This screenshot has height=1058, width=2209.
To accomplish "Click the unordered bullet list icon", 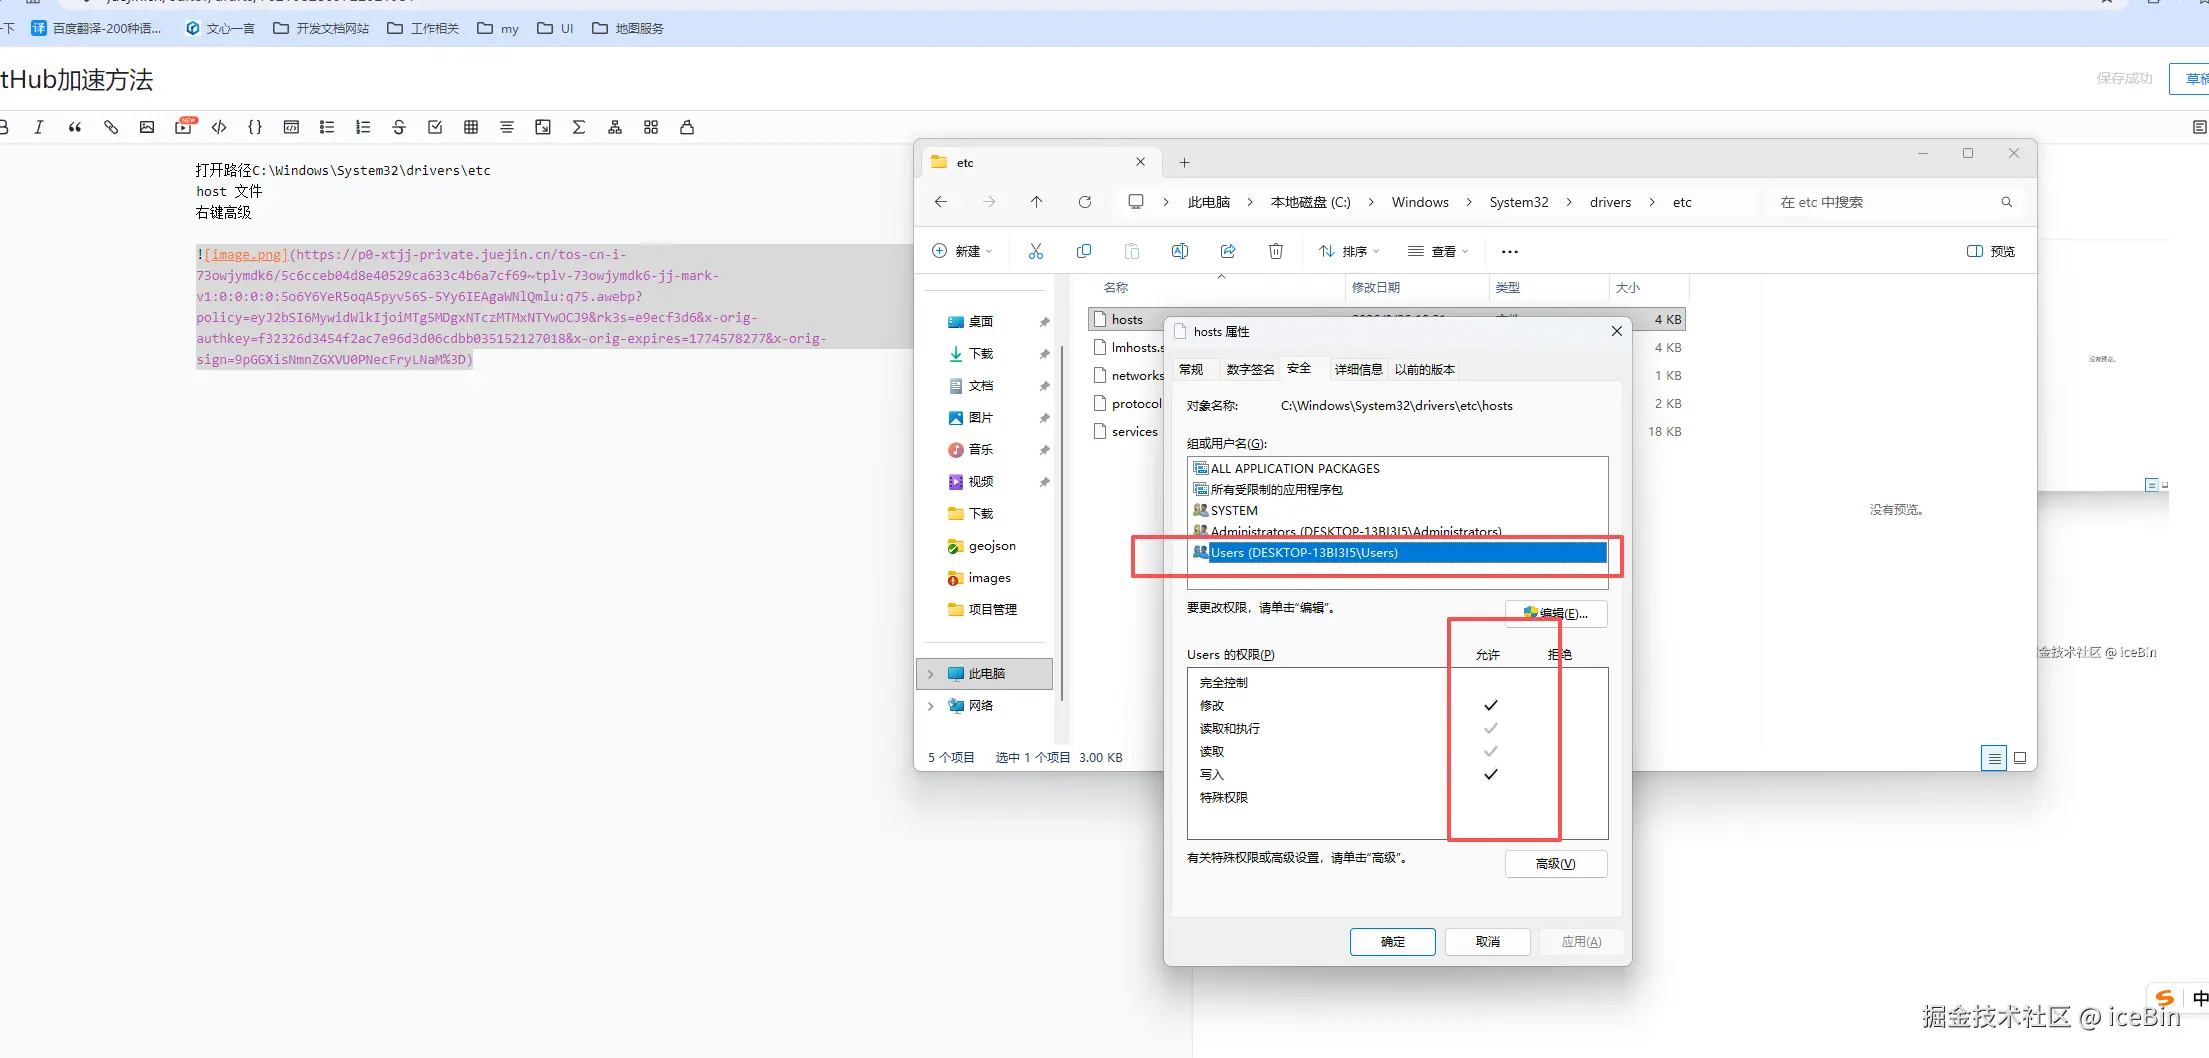I will point(327,127).
